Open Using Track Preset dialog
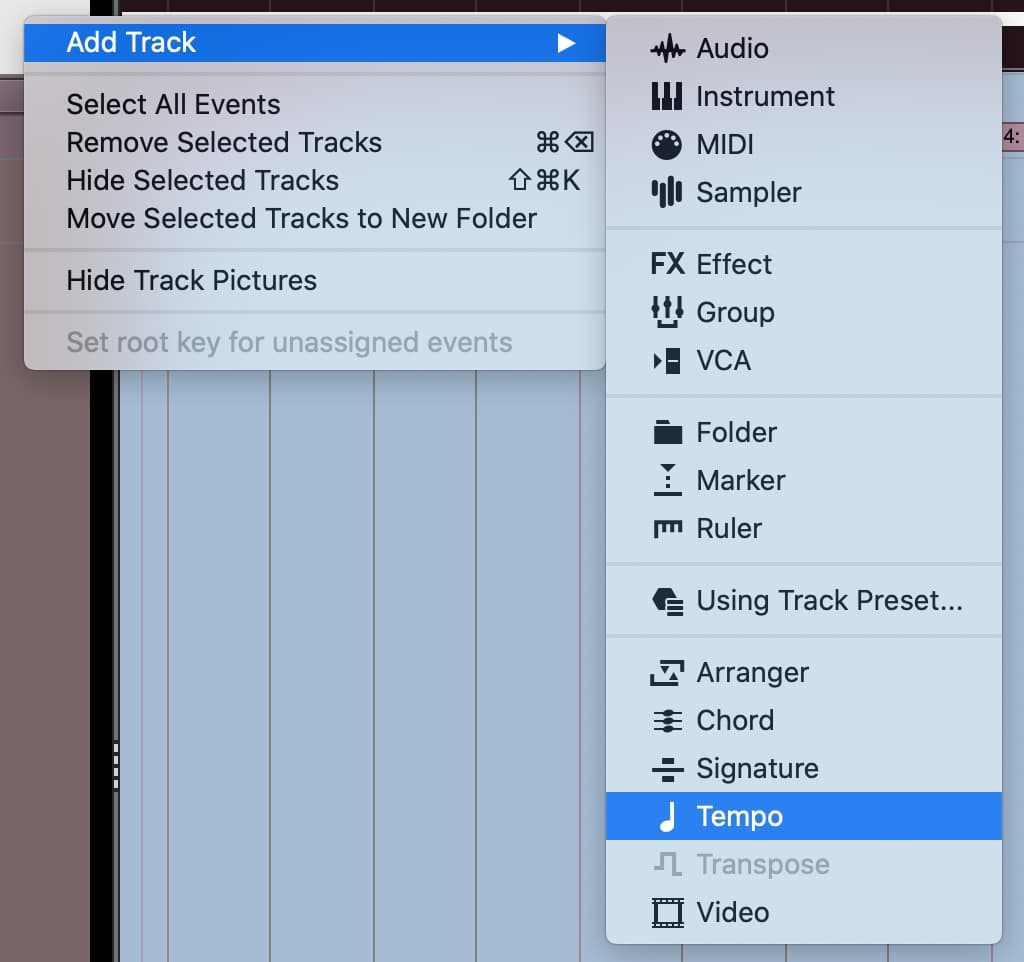Image resolution: width=1024 pixels, height=962 pixels. 829,600
